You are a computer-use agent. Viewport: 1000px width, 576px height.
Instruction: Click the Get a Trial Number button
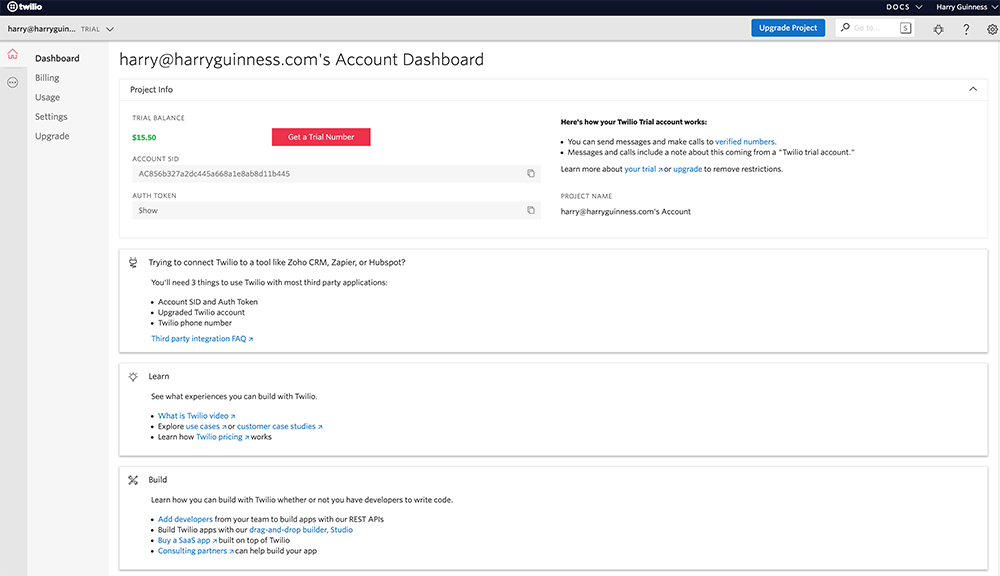click(x=321, y=137)
